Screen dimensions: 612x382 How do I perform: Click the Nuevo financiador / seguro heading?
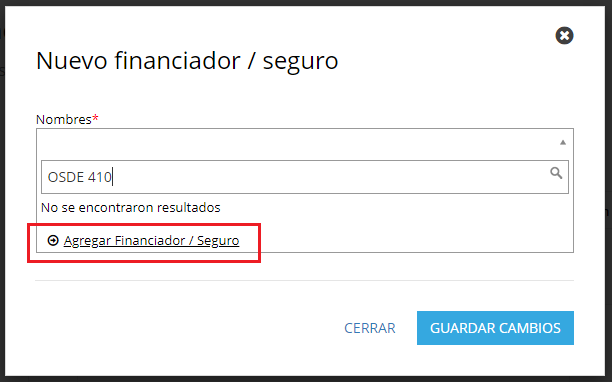(187, 61)
